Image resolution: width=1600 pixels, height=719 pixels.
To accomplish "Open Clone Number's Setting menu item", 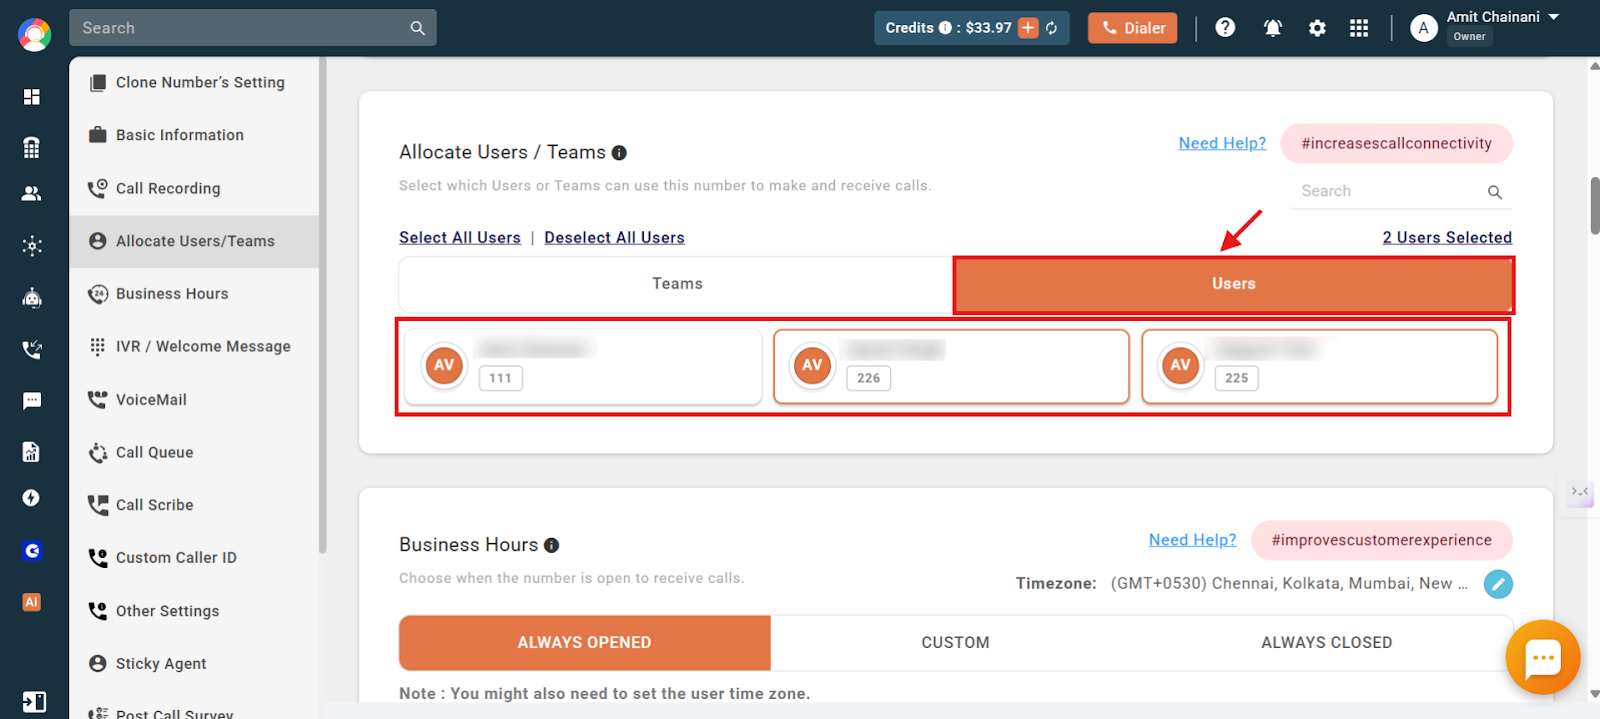I will pos(195,83).
